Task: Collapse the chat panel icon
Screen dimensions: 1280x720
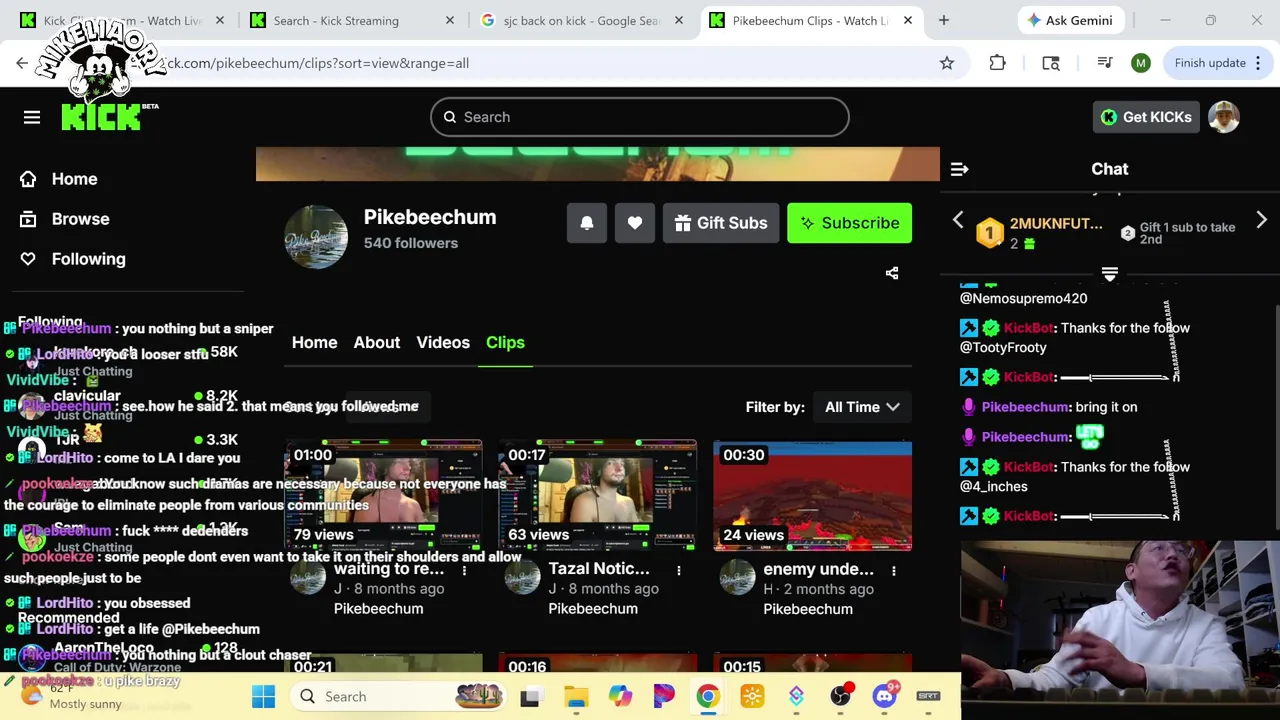Action: (x=959, y=169)
